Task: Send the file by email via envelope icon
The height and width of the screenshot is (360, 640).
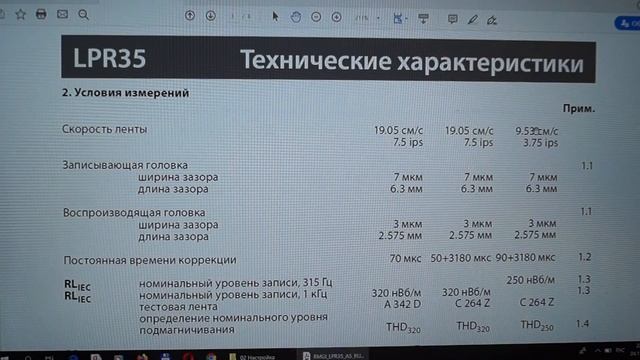Action: [62, 14]
